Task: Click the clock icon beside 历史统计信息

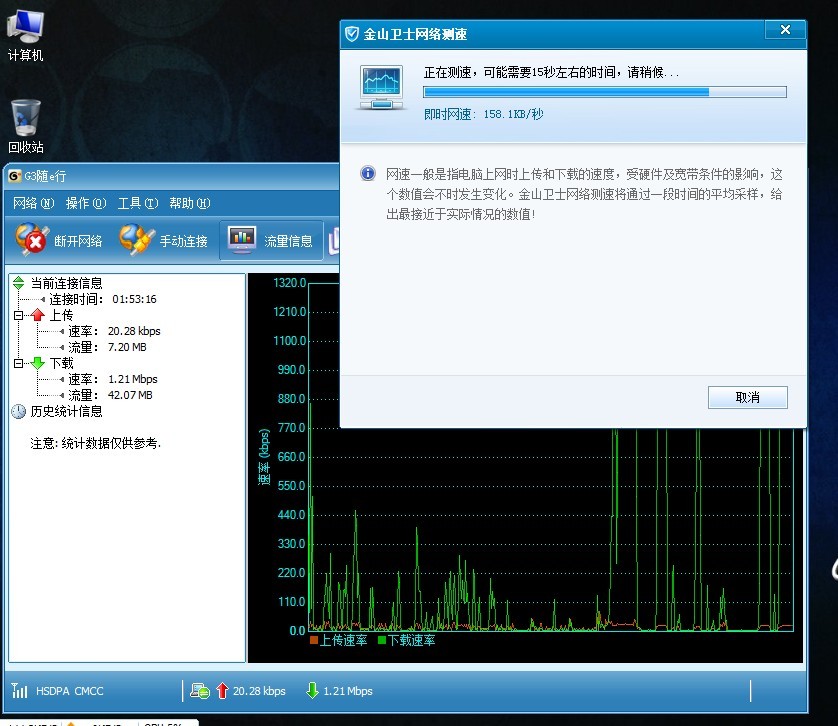Action: coord(19,411)
